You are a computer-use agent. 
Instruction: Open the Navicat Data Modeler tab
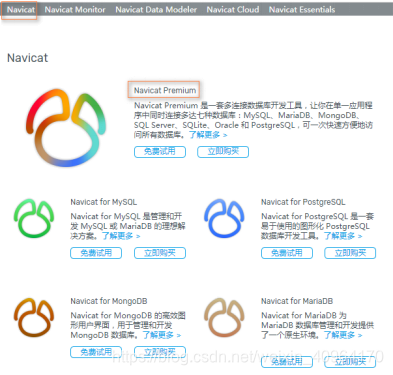pos(156,10)
